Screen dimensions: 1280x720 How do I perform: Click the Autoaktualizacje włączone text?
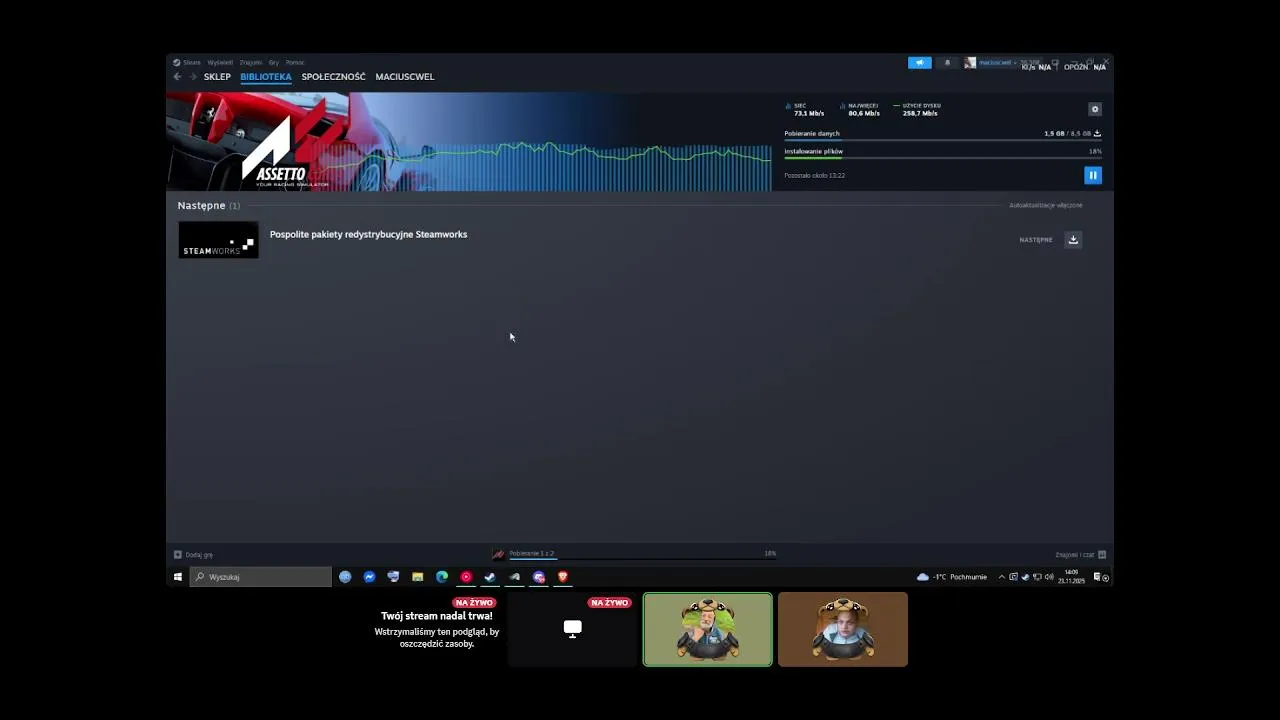pyautogui.click(x=1046, y=205)
